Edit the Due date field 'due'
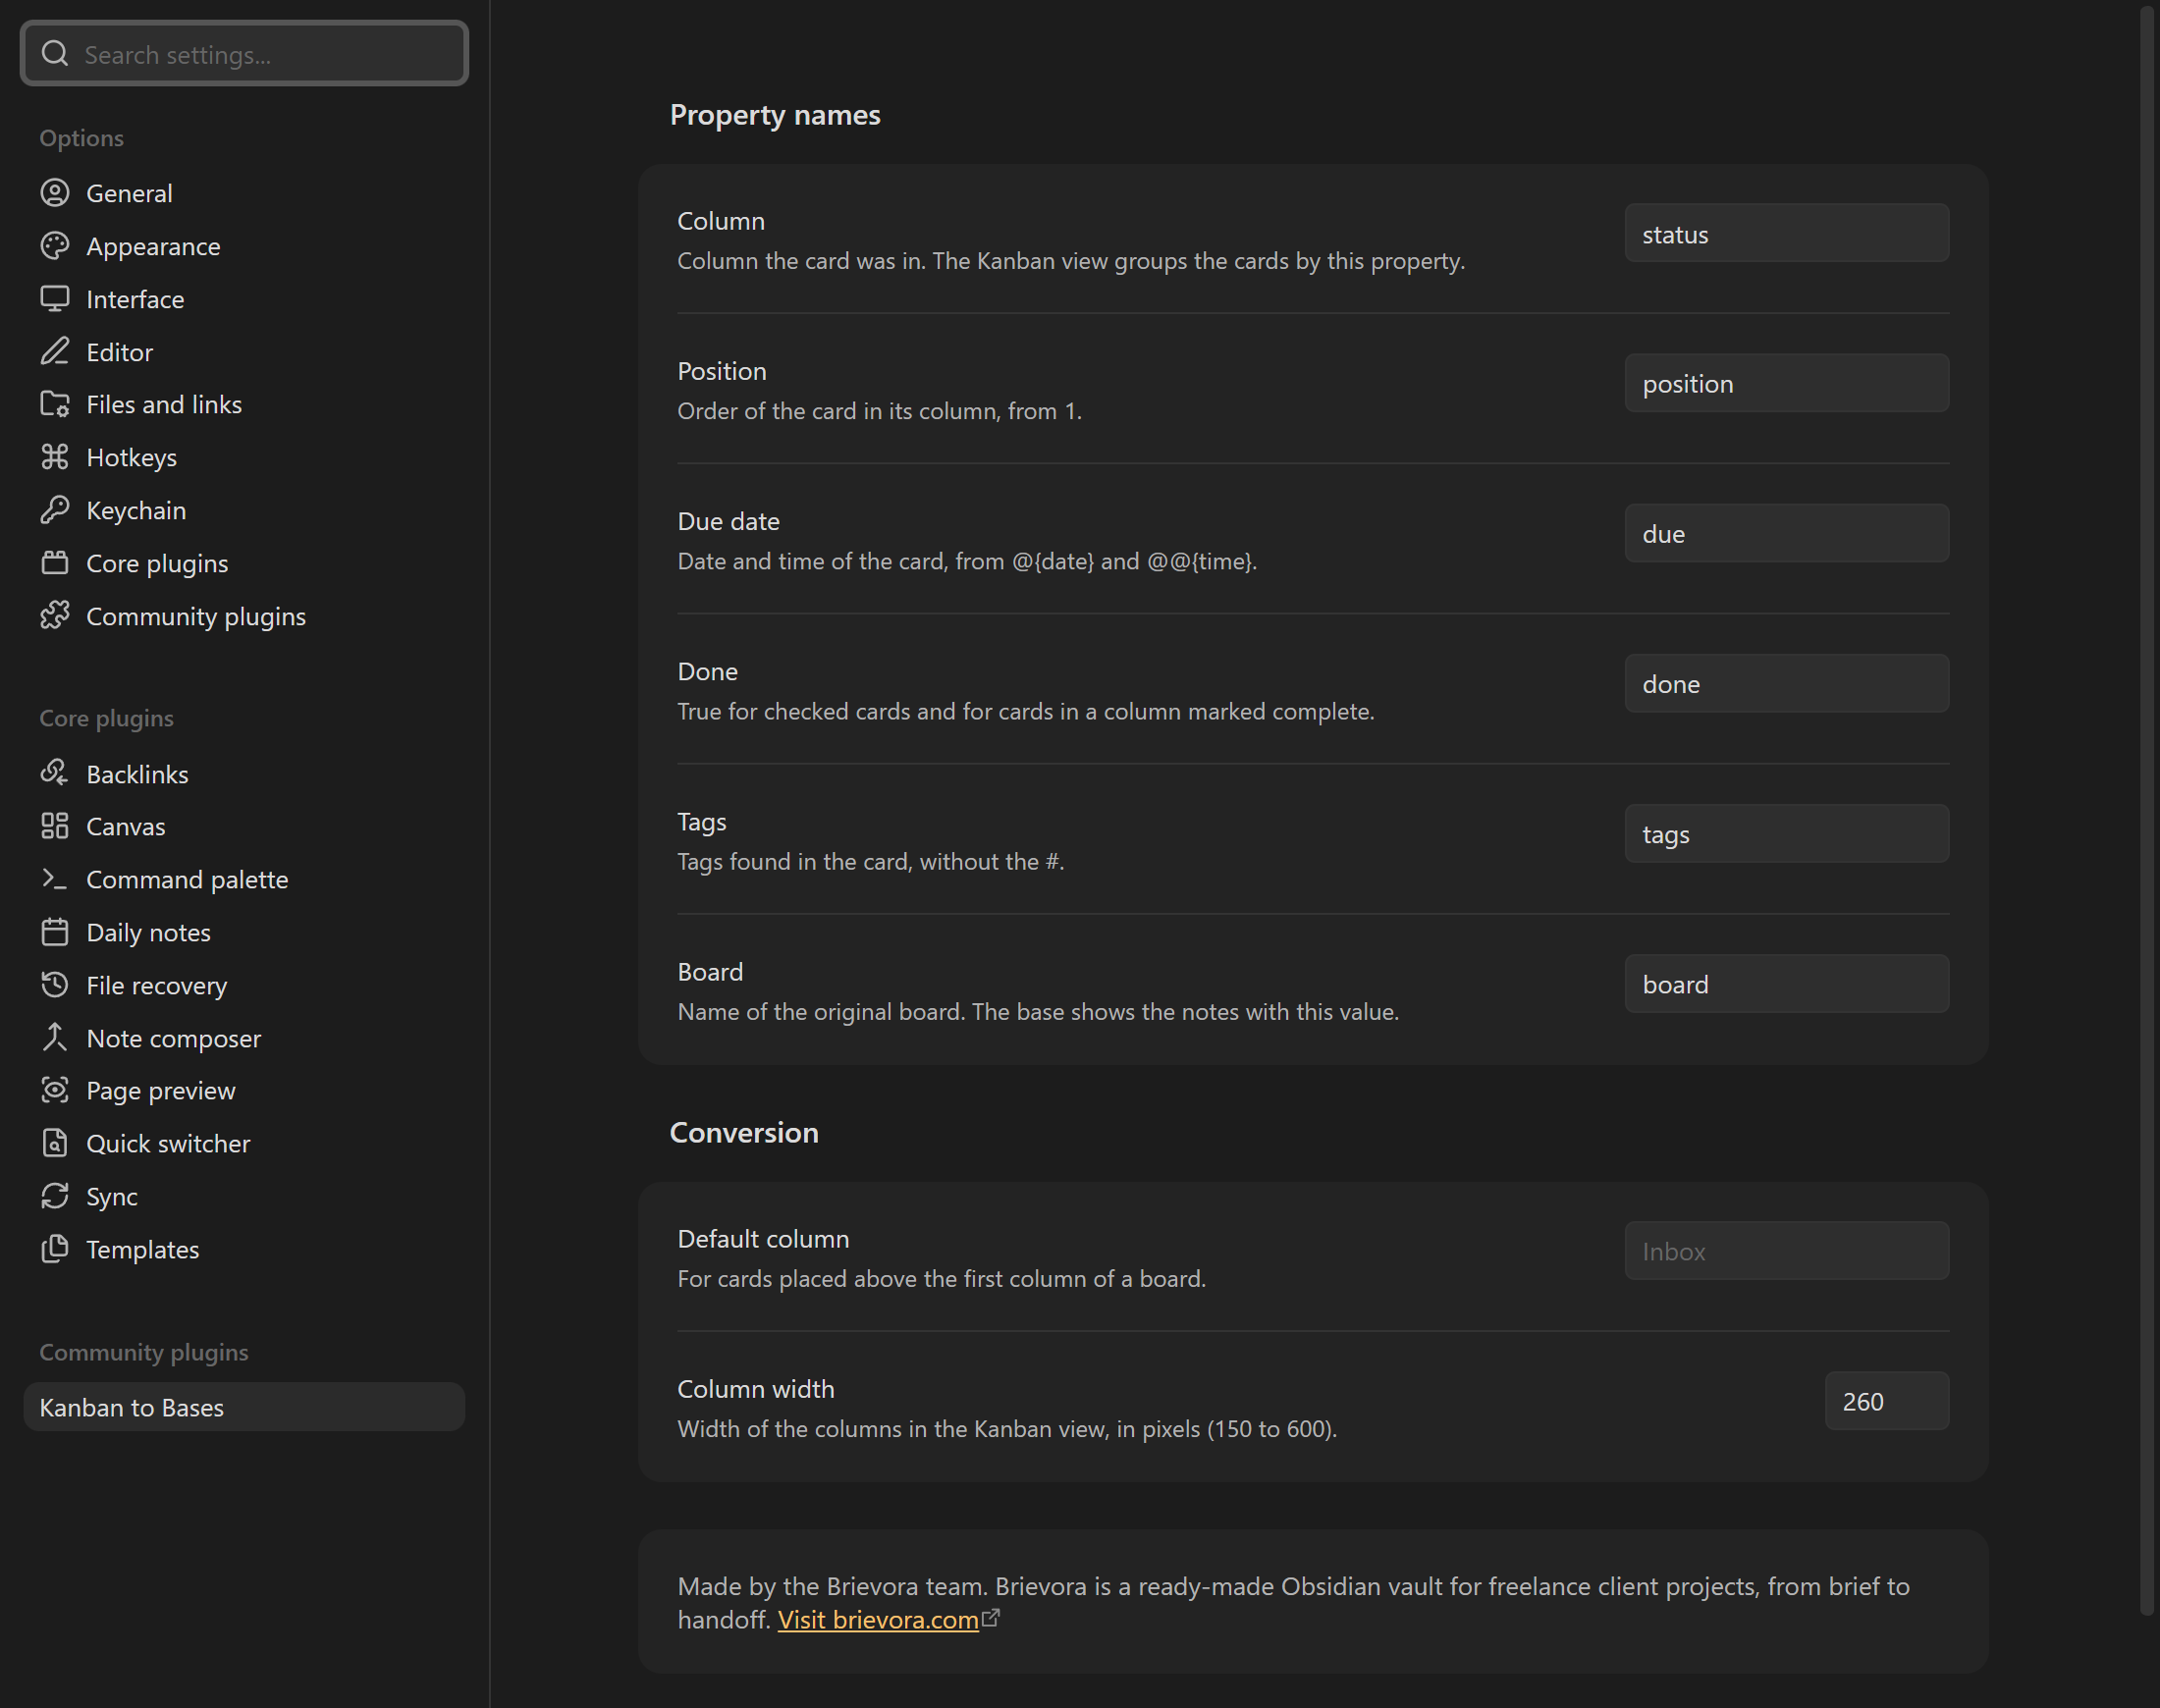This screenshot has height=1708, width=2160. pyautogui.click(x=1786, y=533)
